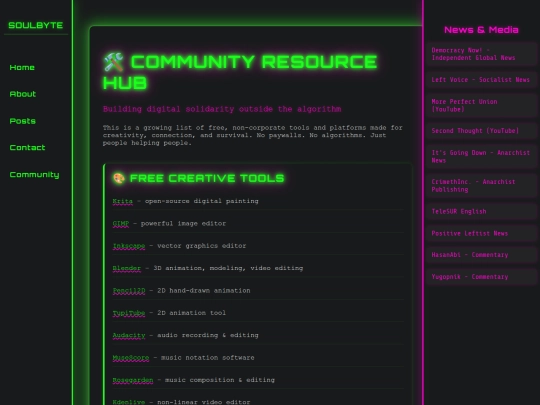Click the News & Media sidebar heading

(481, 30)
